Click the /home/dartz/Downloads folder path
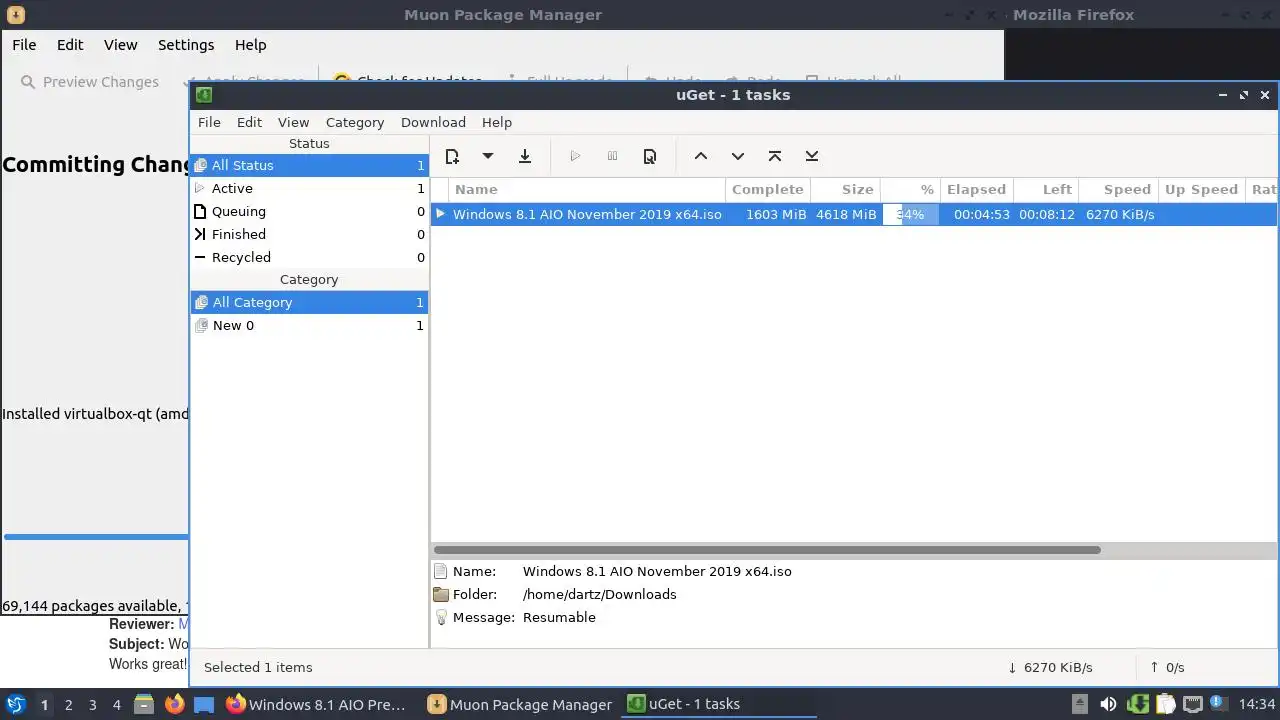 [599, 594]
